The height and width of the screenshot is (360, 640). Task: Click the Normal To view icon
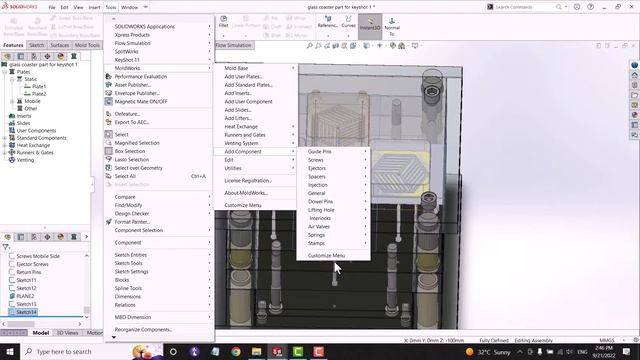point(392,27)
